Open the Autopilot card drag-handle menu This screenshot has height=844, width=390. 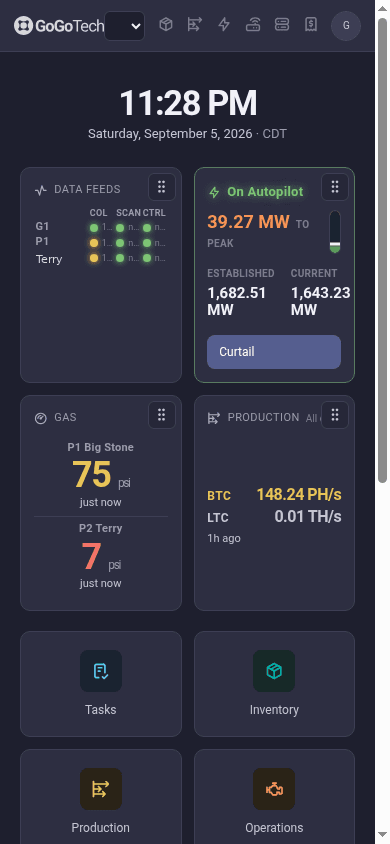(335, 187)
